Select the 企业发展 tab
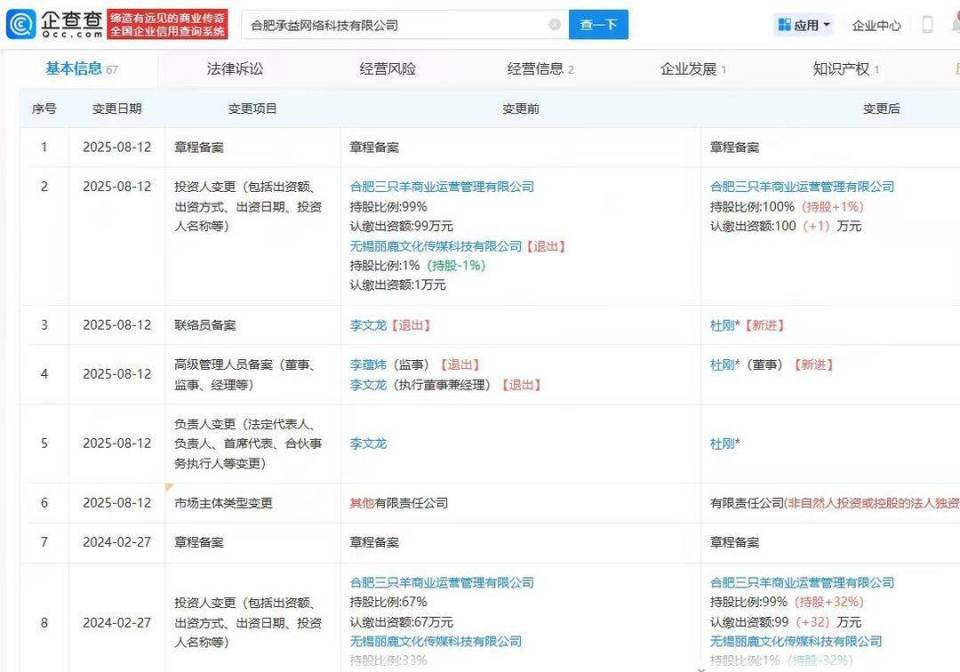 point(691,69)
